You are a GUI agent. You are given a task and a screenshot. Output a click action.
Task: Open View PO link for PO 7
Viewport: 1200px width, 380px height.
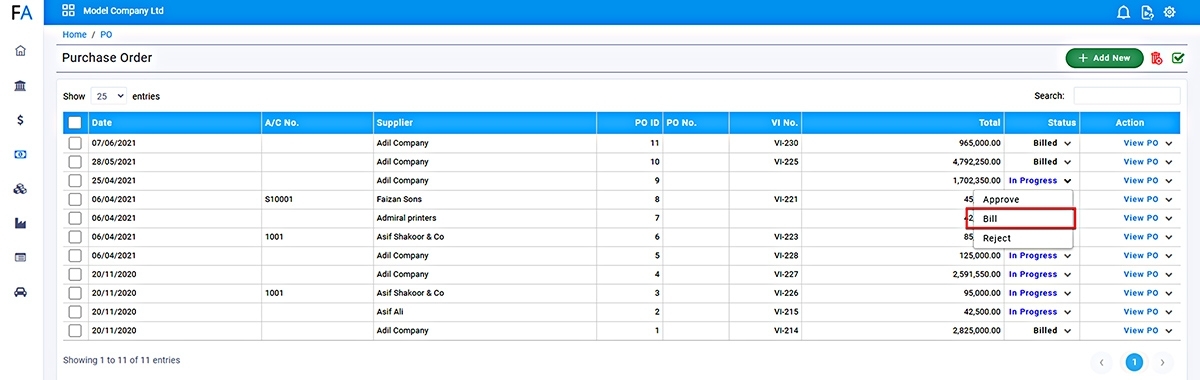click(1141, 218)
